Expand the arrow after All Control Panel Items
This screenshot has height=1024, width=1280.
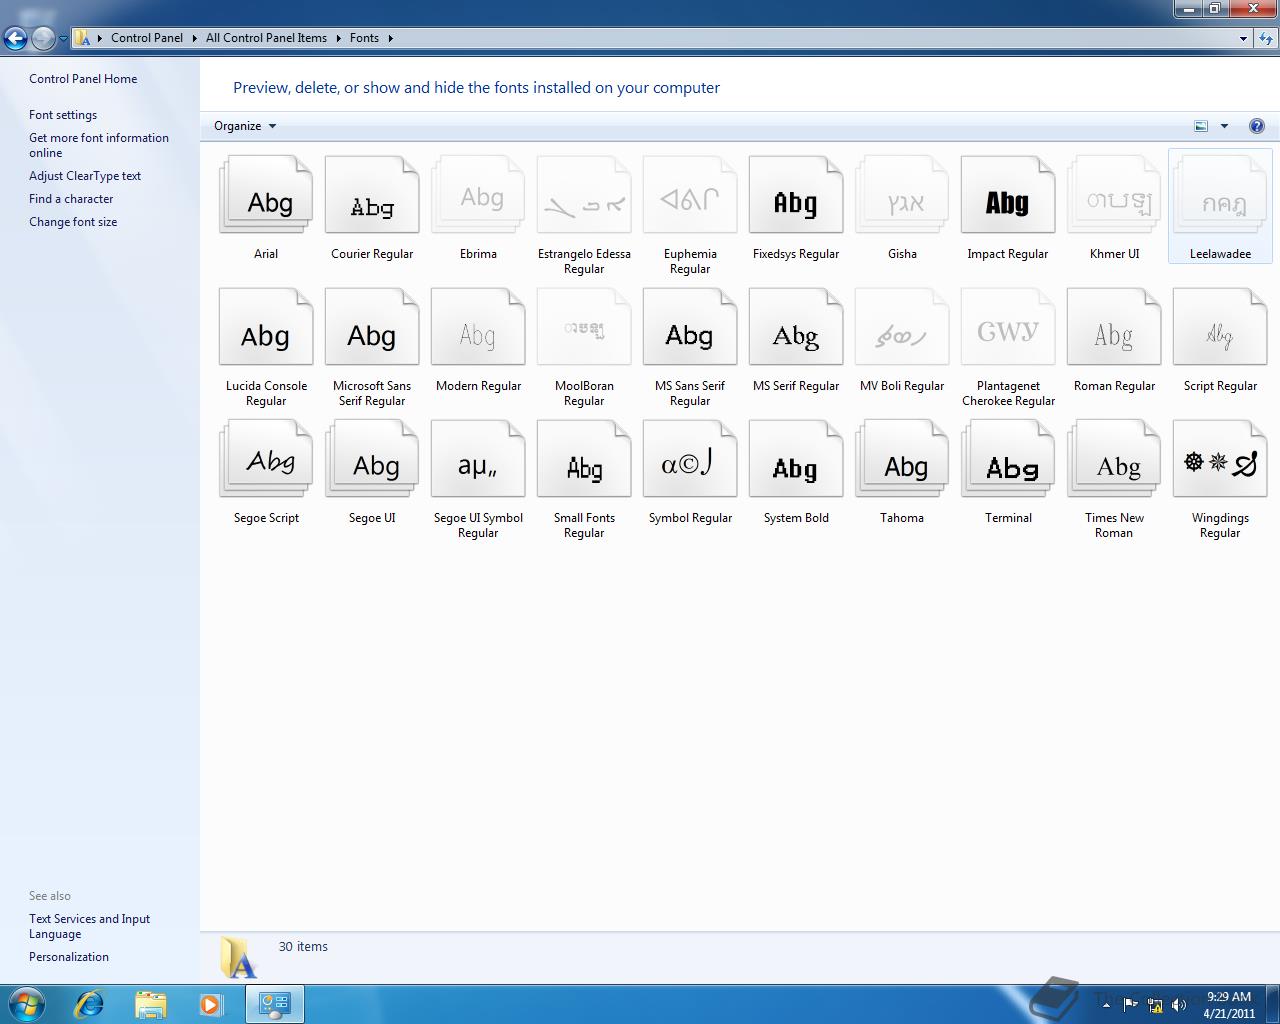337,38
